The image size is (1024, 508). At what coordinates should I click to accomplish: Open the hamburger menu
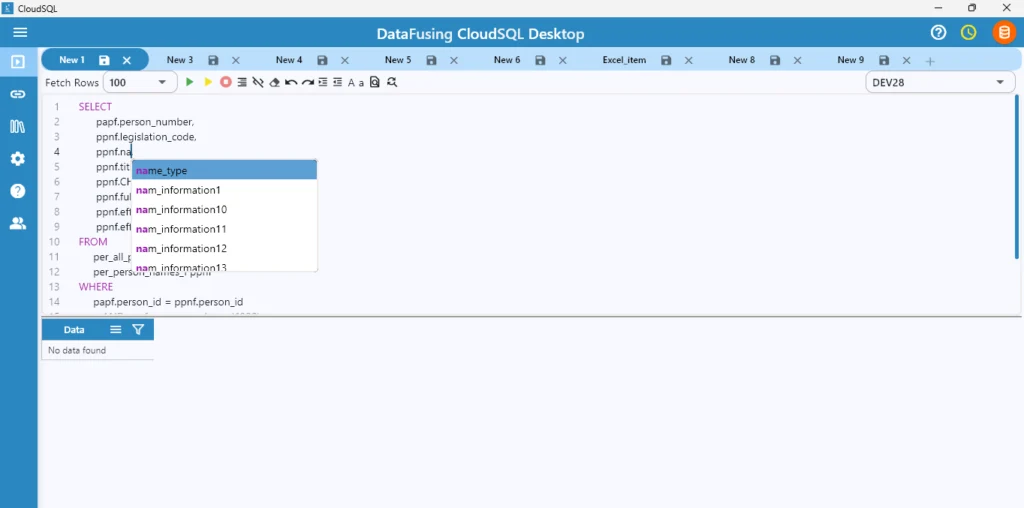point(20,33)
